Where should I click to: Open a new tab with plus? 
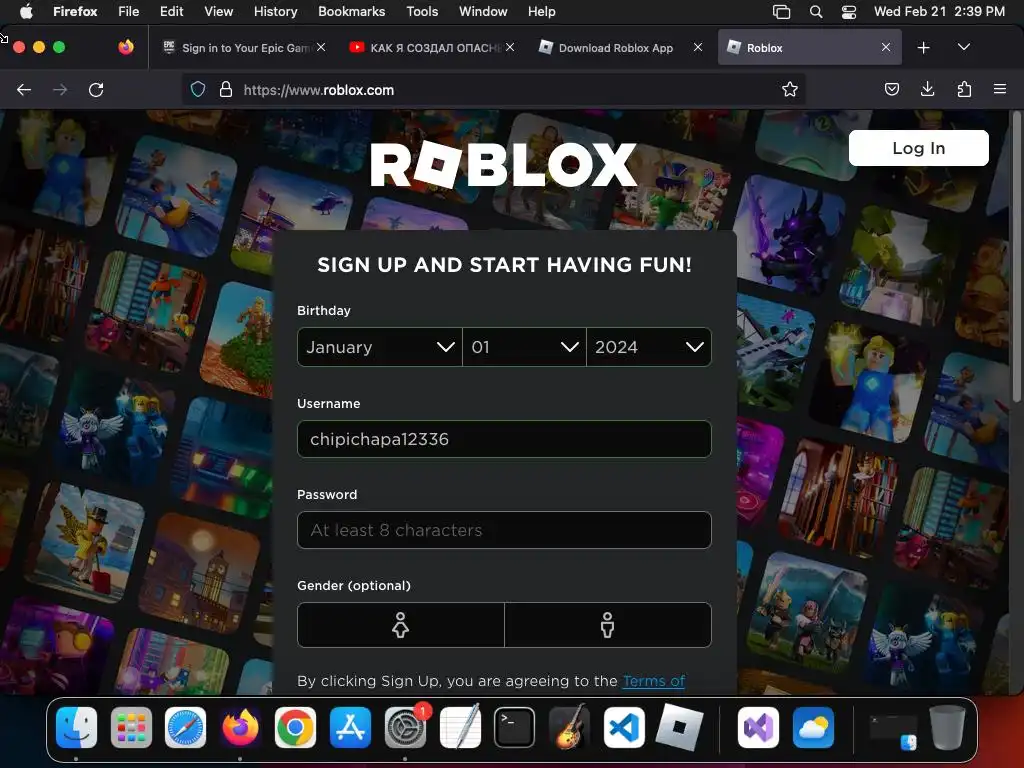coord(923,48)
